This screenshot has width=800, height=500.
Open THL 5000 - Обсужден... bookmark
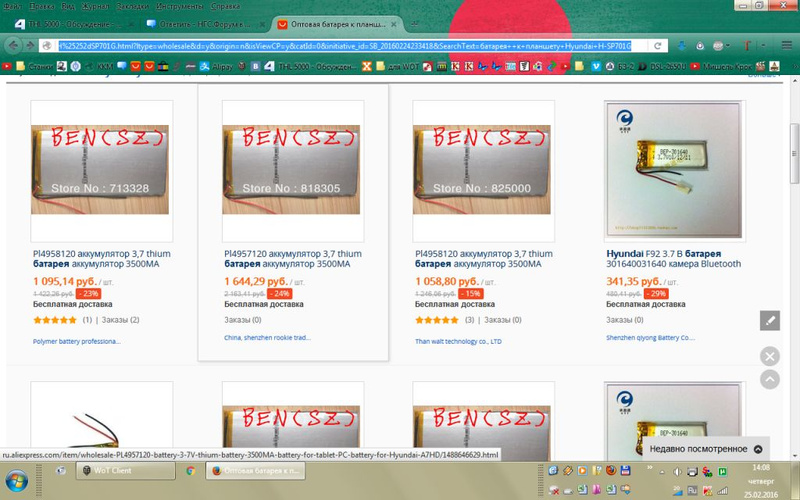point(311,66)
